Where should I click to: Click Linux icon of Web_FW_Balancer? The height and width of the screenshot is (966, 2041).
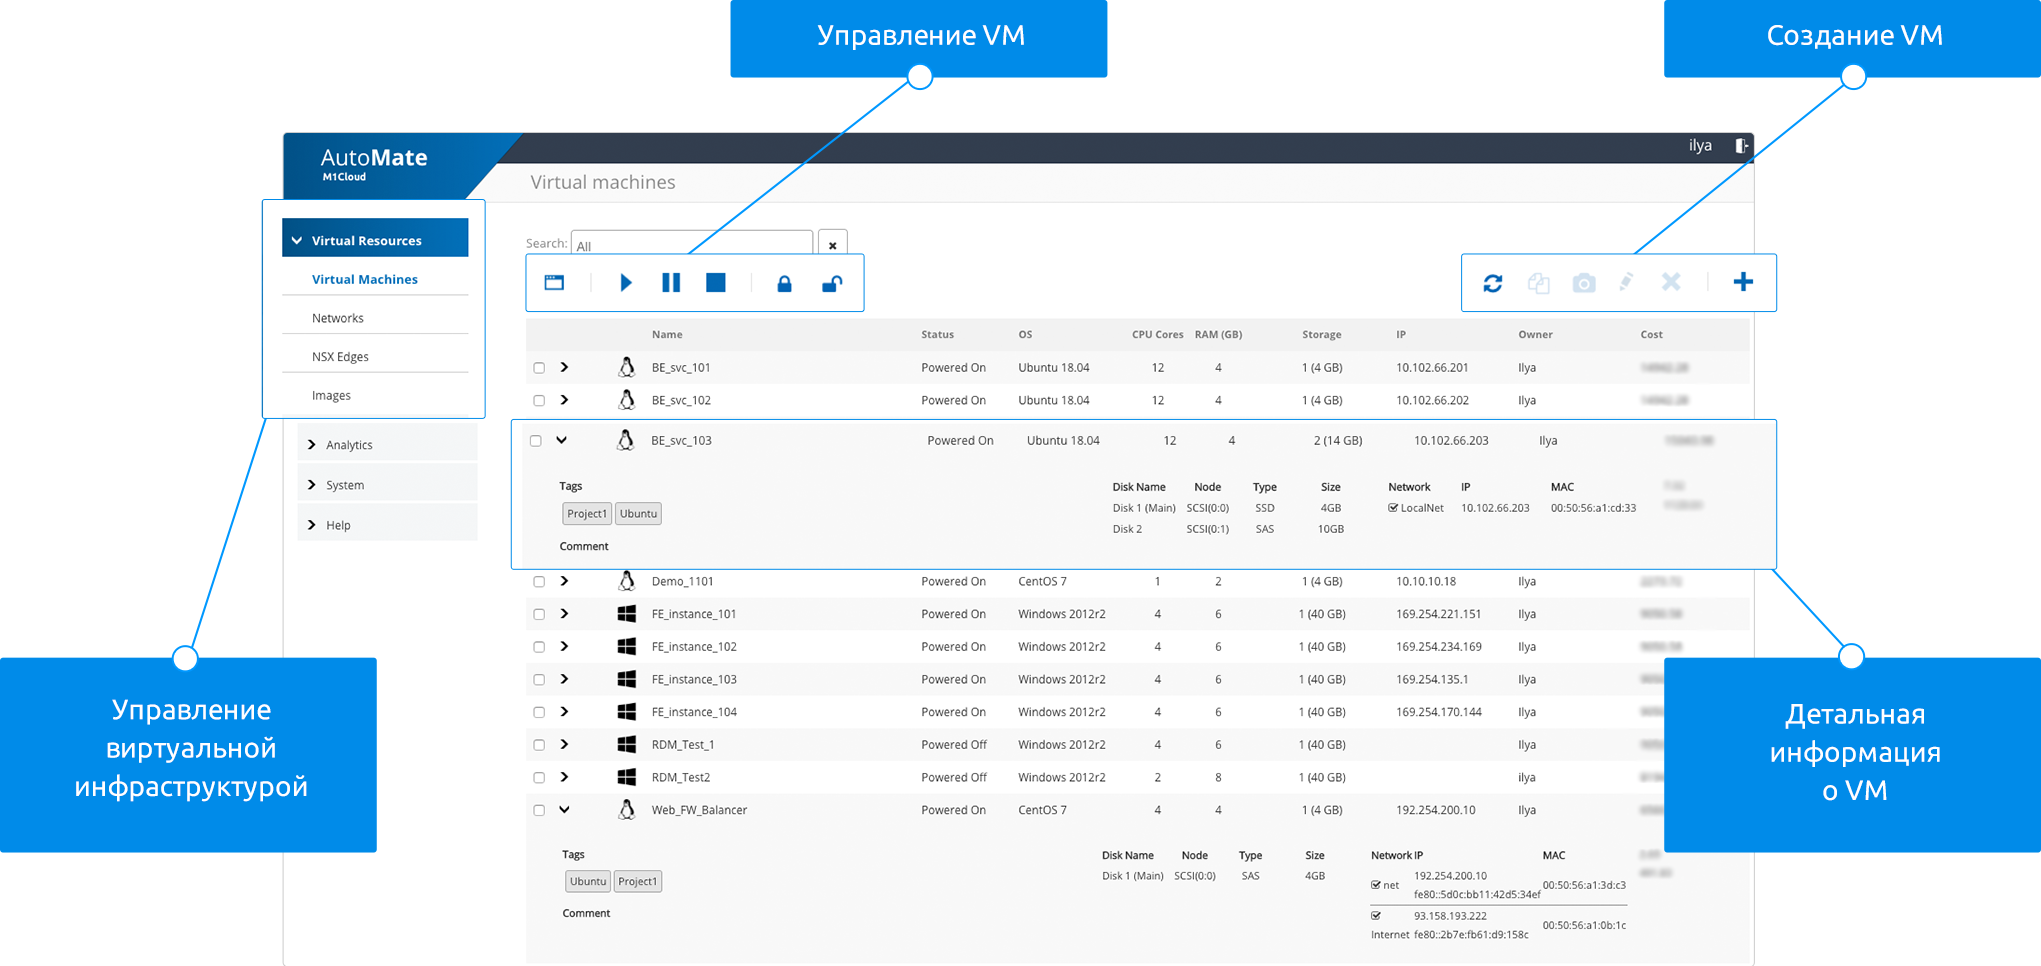coord(627,810)
